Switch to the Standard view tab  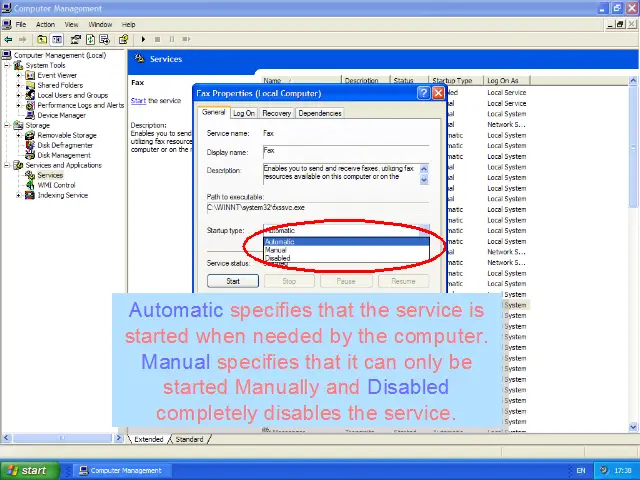pyautogui.click(x=189, y=439)
